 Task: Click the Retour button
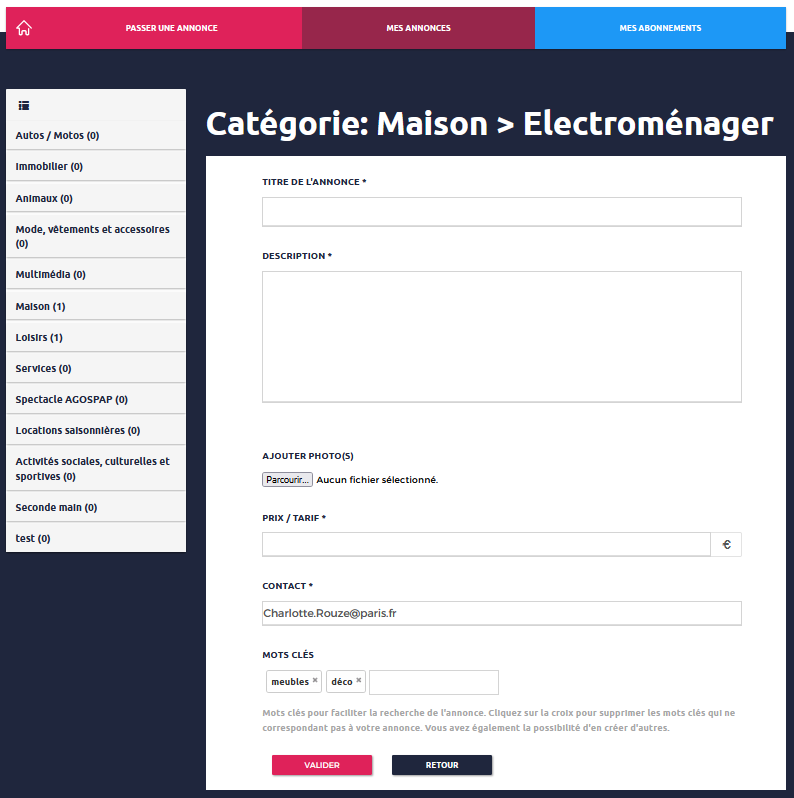(441, 765)
